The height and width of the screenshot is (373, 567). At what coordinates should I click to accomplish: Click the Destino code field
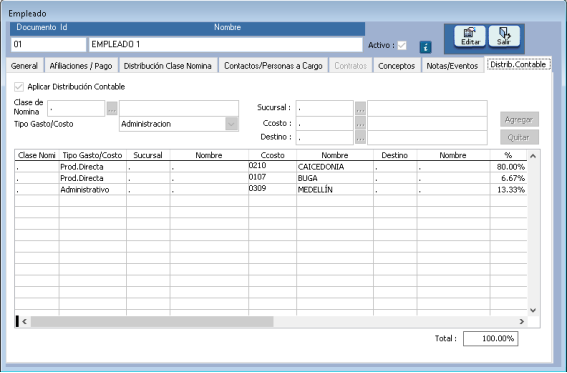324,137
